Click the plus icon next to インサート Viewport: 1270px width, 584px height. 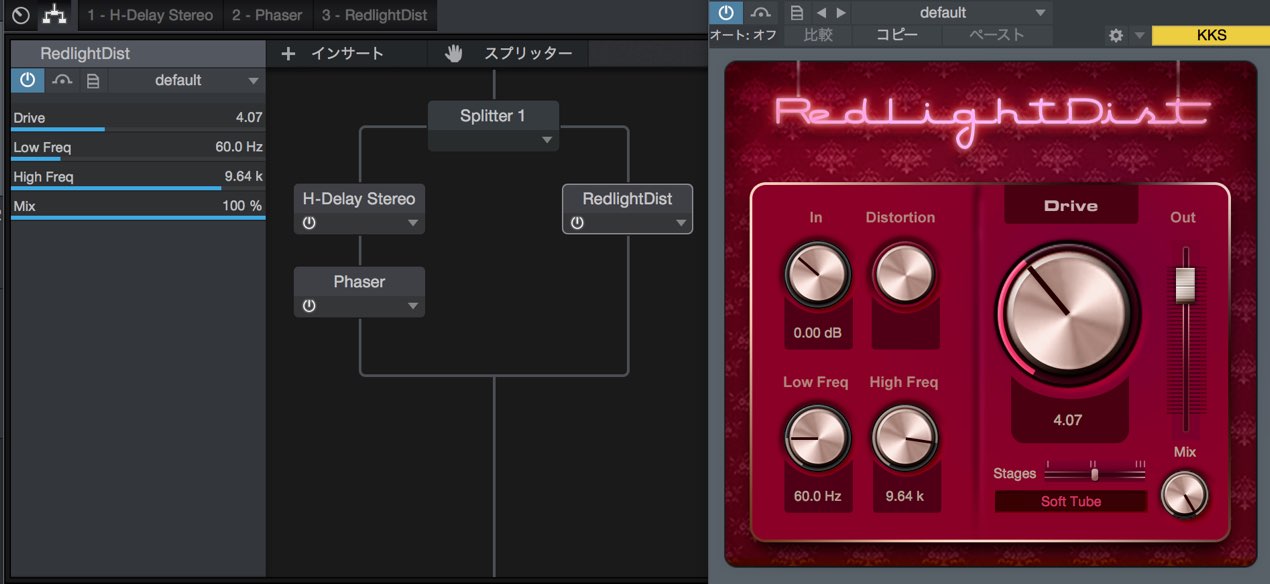[288, 54]
